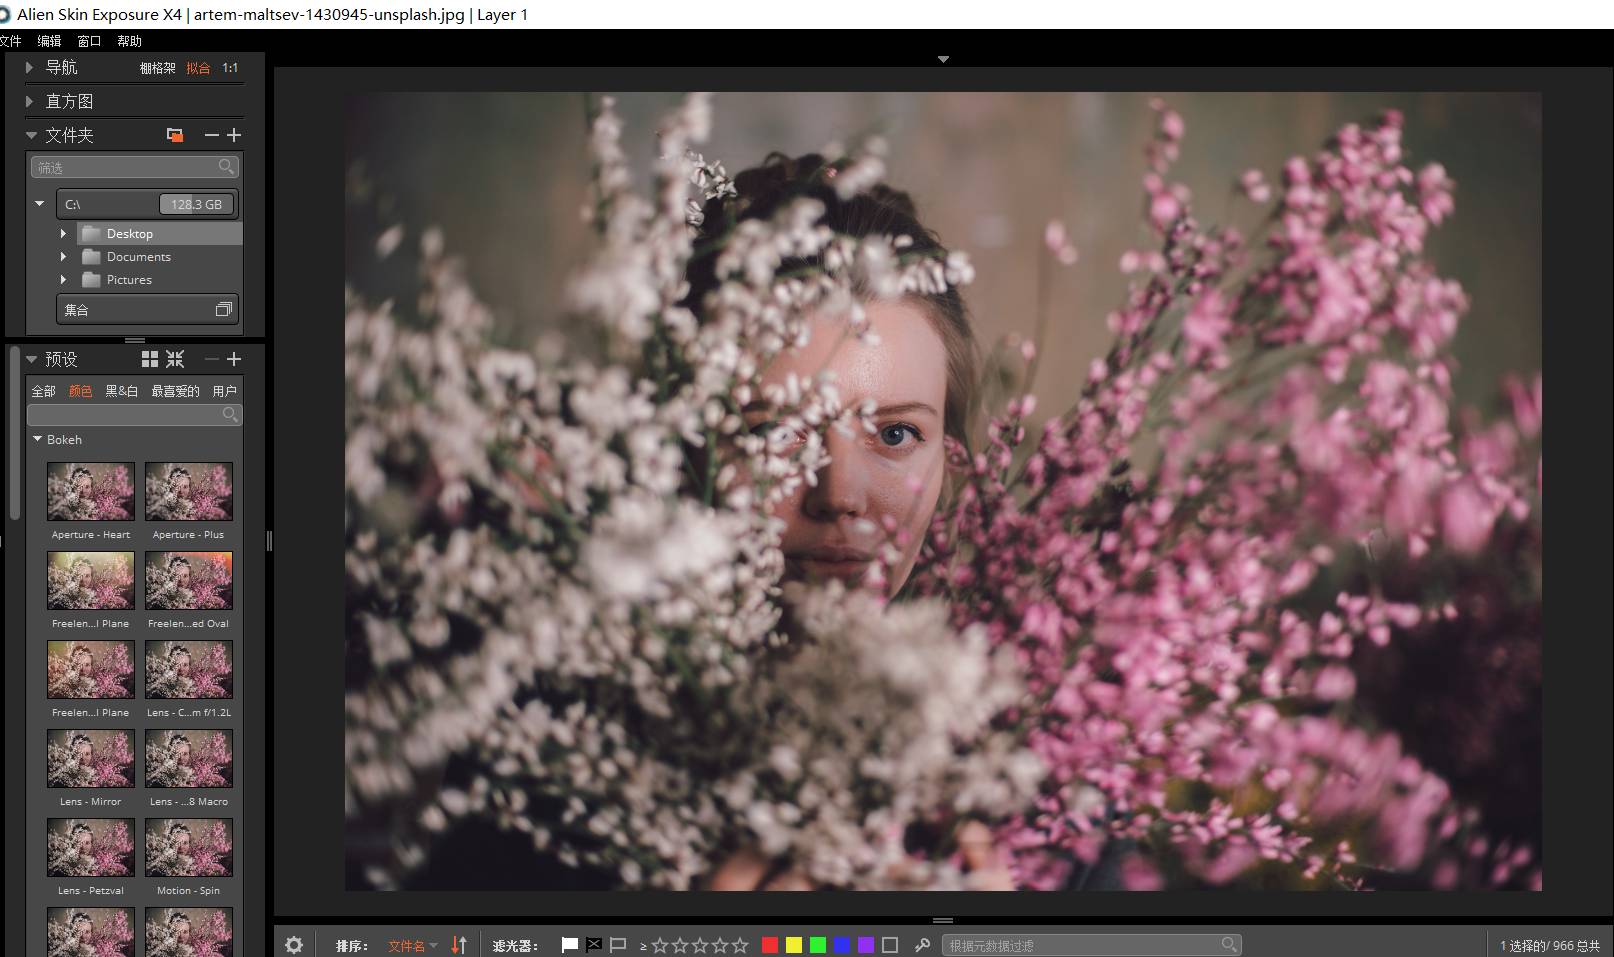Collapse all presets with the inward arrows icon
The width and height of the screenshot is (1614, 957).
click(x=176, y=359)
